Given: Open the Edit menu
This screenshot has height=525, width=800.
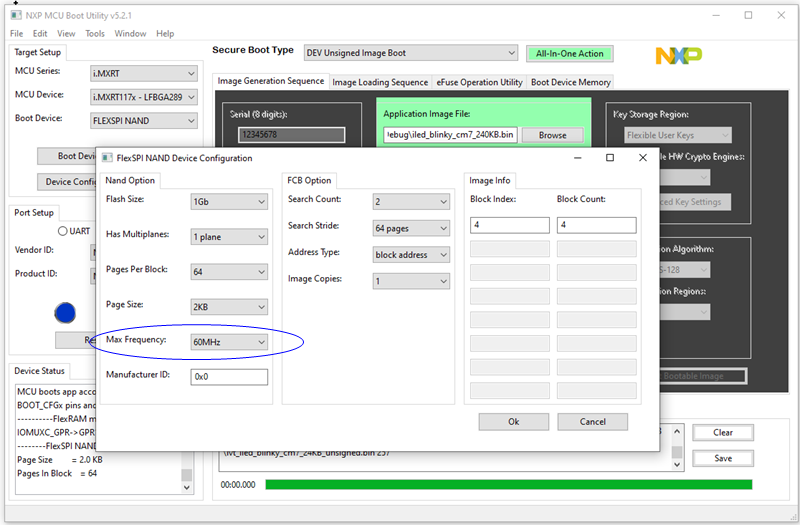Looking at the screenshot, I should [x=40, y=34].
